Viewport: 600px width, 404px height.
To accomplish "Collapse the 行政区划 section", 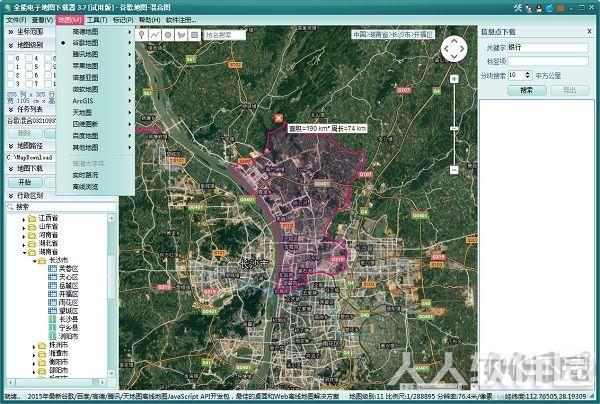I will pyautogui.click(x=11, y=195).
